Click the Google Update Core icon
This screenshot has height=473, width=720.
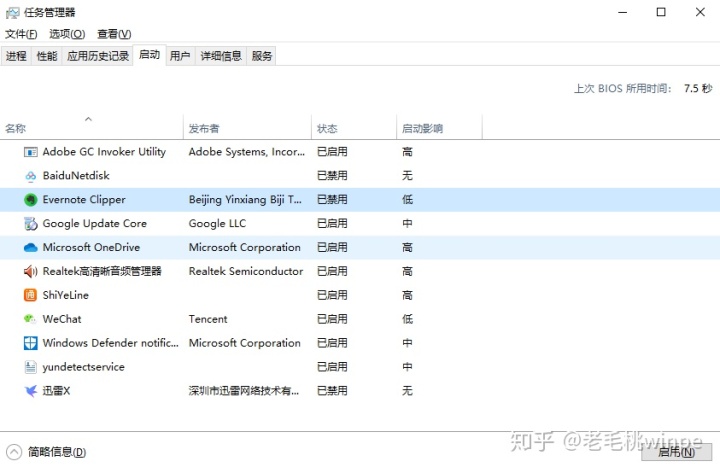[x=31, y=224]
